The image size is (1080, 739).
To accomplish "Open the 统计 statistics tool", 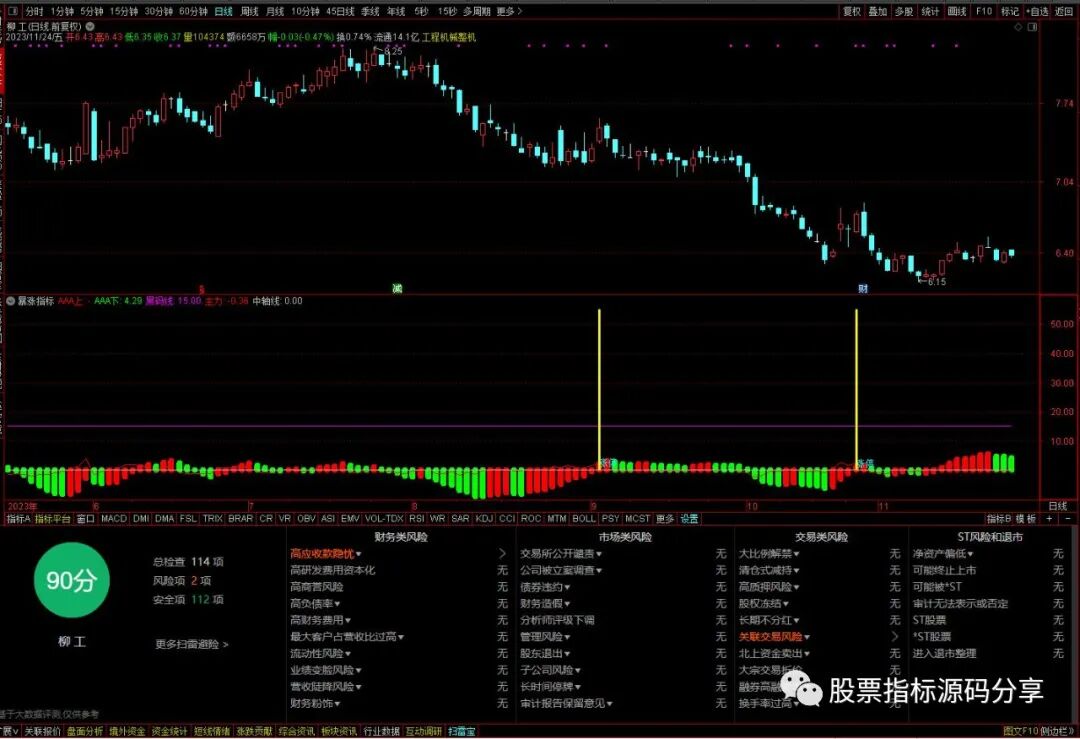I will click(x=930, y=11).
